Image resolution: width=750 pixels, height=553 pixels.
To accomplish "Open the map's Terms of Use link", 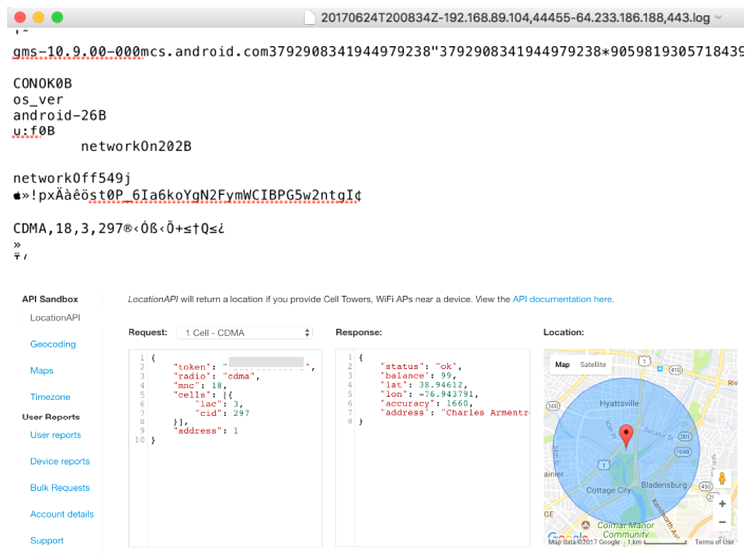I will [714, 542].
